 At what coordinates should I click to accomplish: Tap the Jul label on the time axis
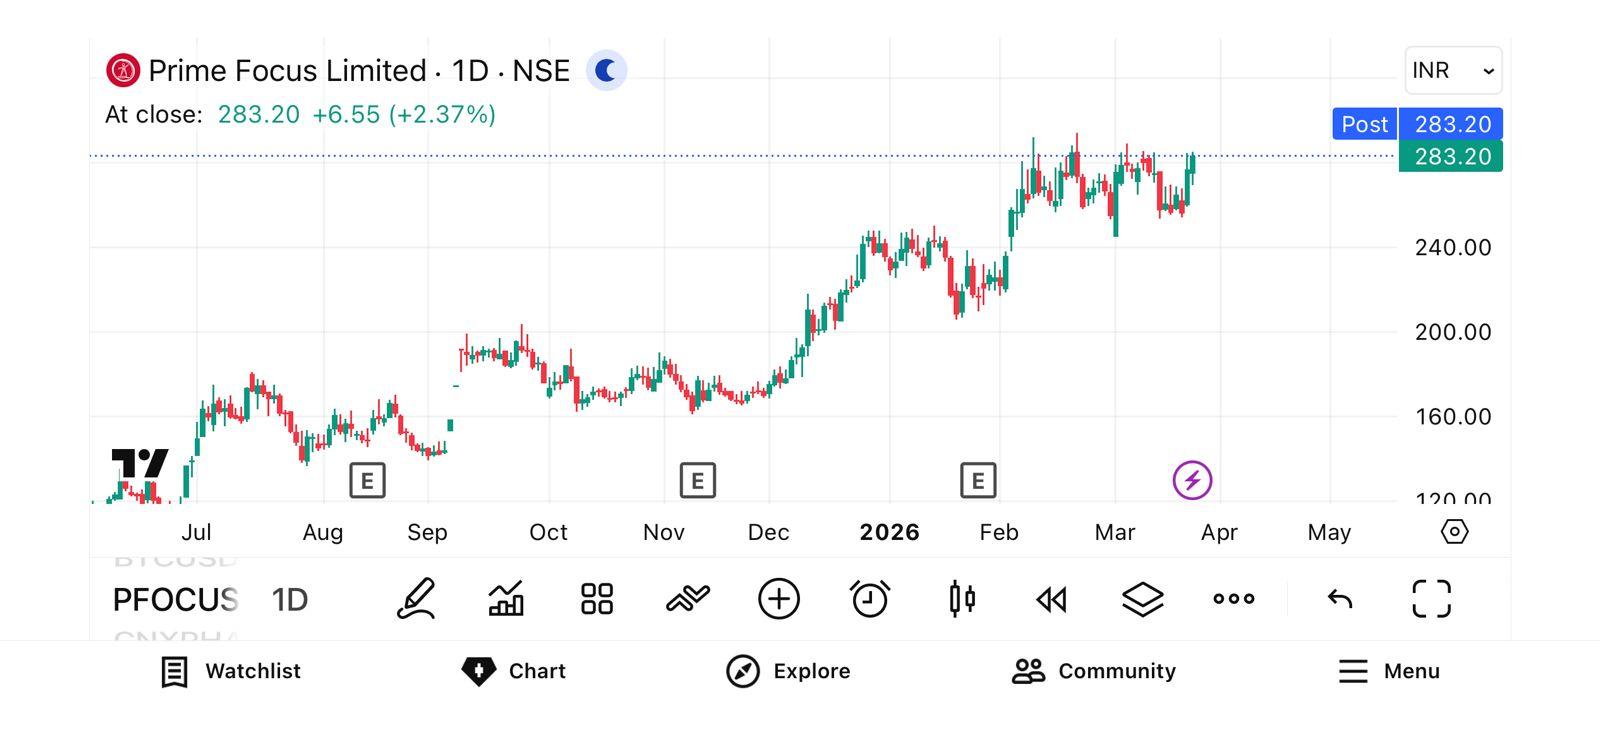[x=196, y=532]
